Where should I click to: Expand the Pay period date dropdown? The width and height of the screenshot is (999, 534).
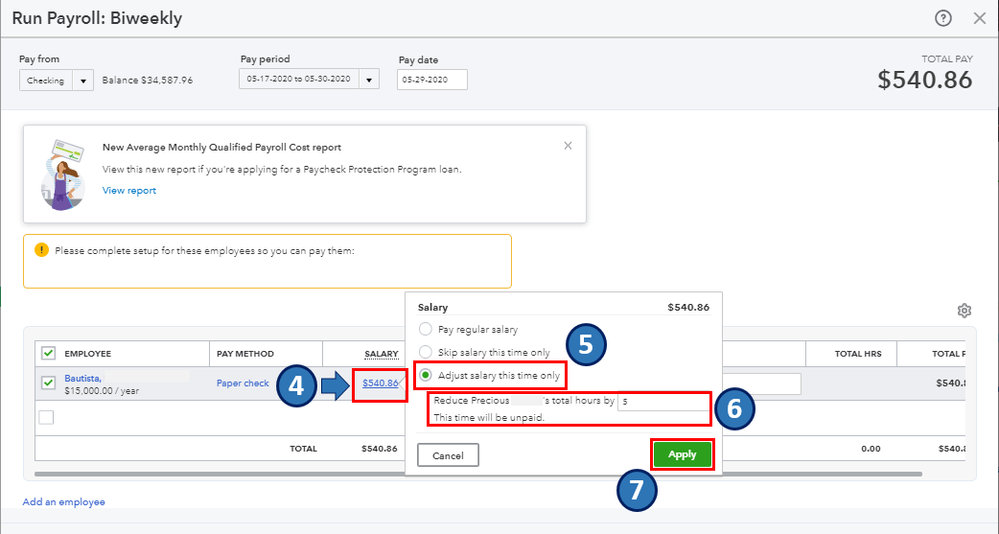[x=369, y=80]
